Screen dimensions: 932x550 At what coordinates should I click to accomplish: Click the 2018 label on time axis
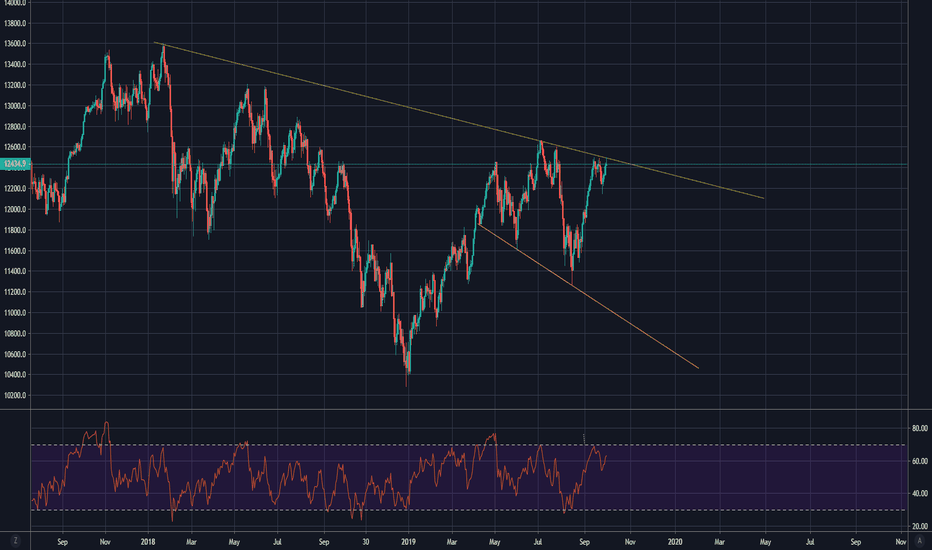coord(148,542)
